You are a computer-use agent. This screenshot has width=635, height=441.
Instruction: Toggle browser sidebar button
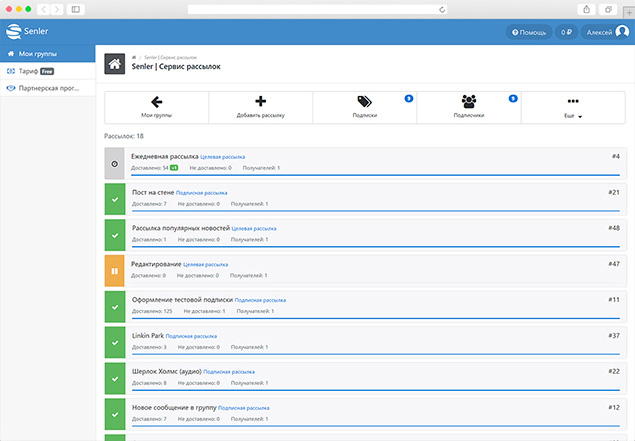tap(76, 9)
